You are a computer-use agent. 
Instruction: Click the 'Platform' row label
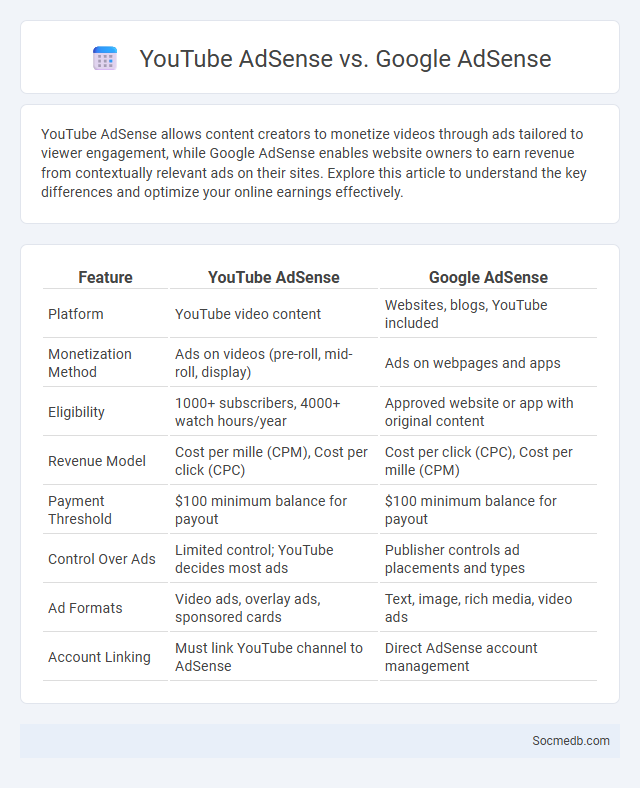pyautogui.click(x=75, y=314)
